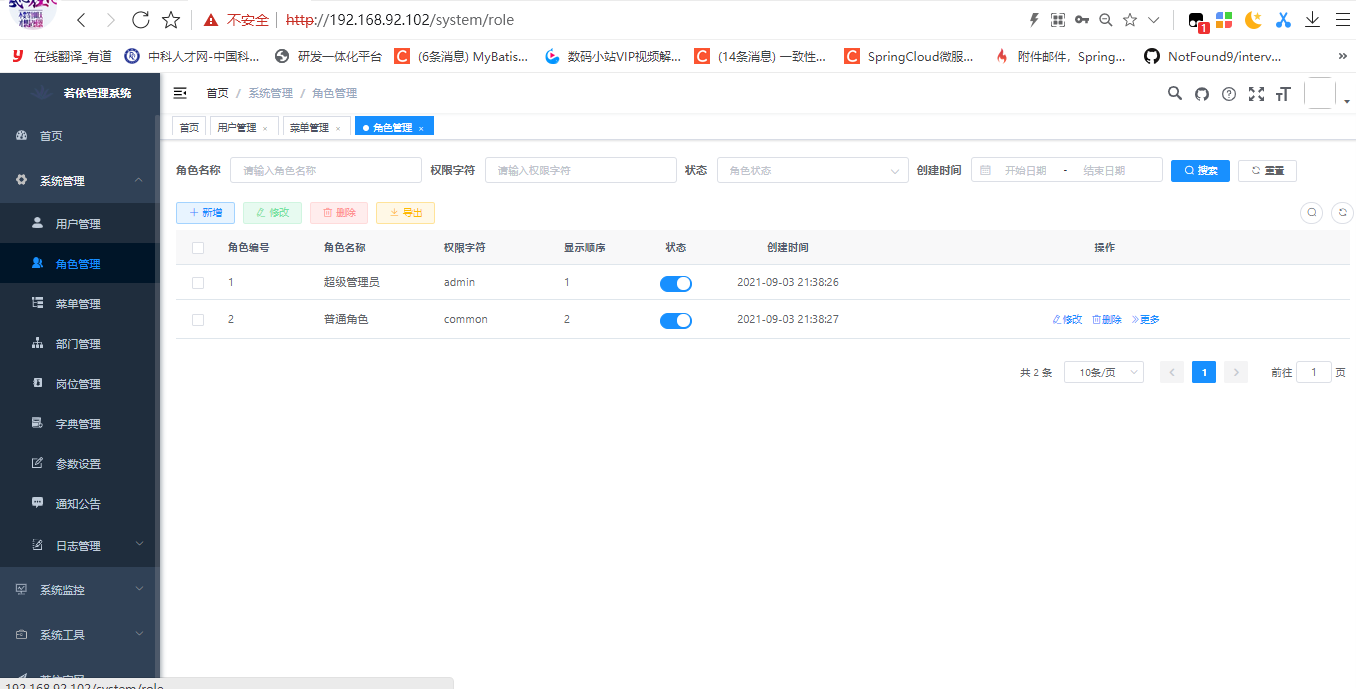Toggle the search panel visibility icon

point(1311,212)
